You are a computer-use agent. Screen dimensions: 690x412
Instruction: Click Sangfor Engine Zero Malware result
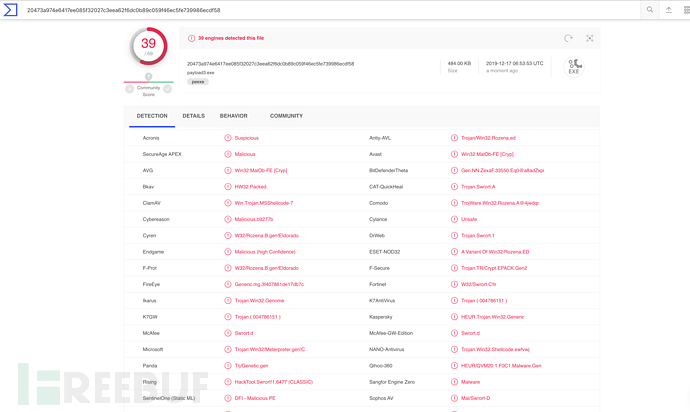click(x=470, y=382)
